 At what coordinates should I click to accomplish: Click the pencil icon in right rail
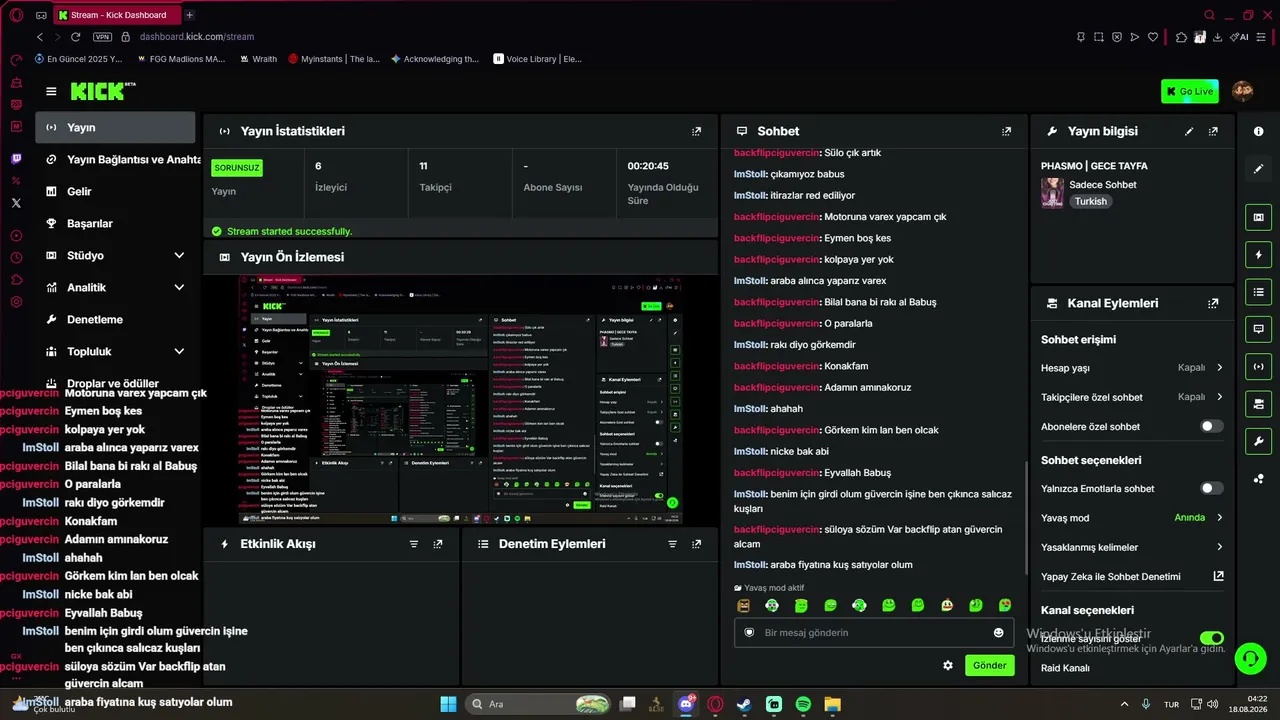tap(1258, 169)
